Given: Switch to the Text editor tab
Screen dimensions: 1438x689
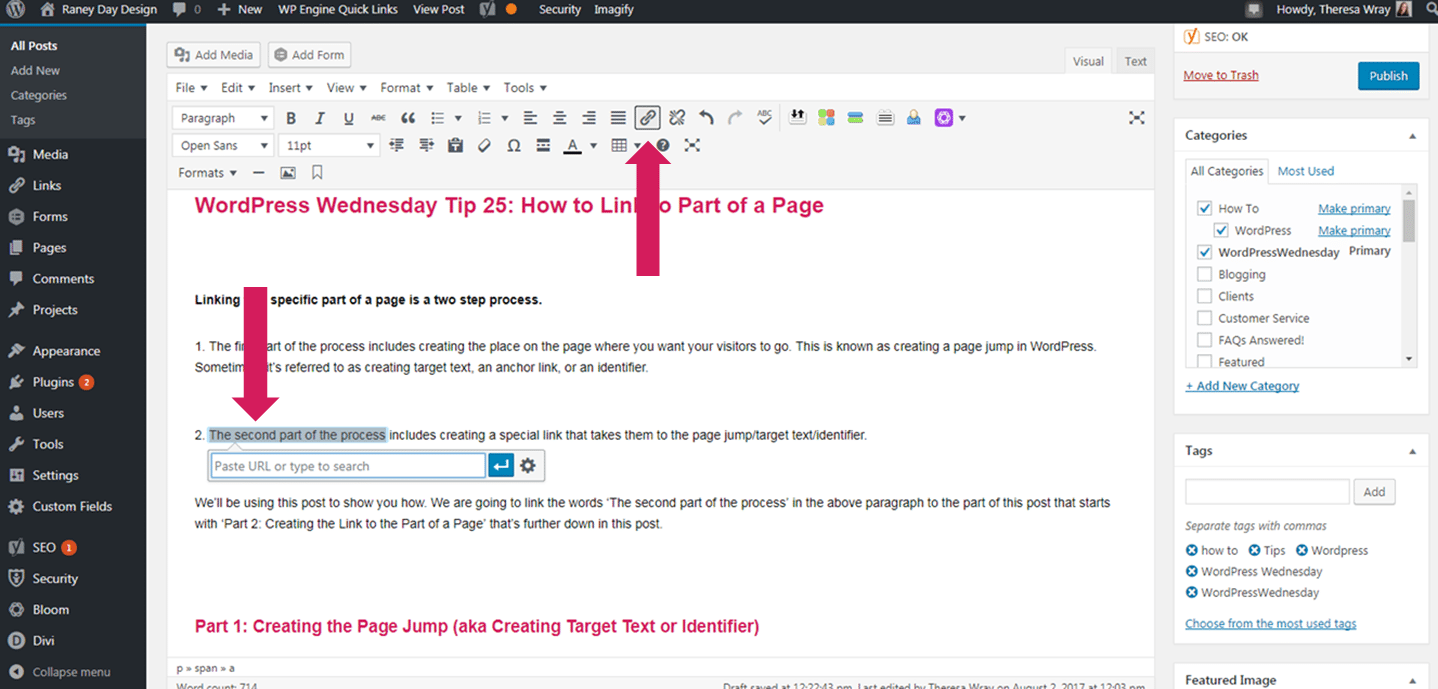Looking at the screenshot, I should tap(1135, 61).
